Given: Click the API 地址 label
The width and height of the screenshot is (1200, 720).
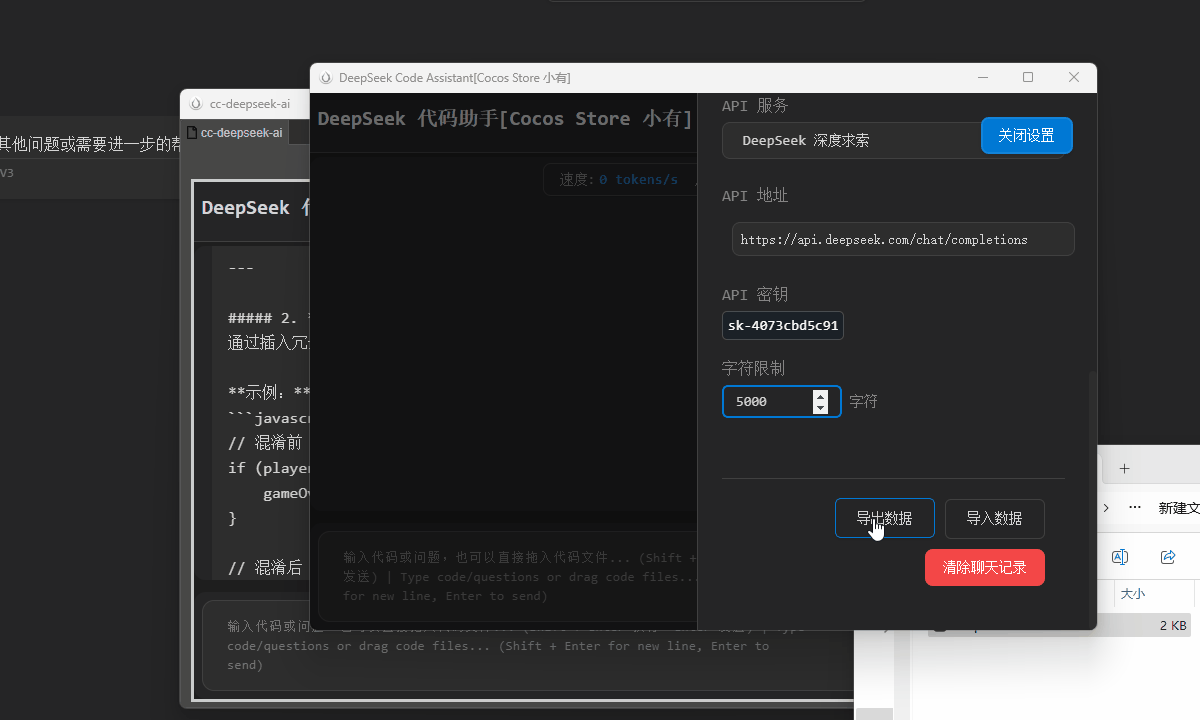Looking at the screenshot, I should [755, 196].
